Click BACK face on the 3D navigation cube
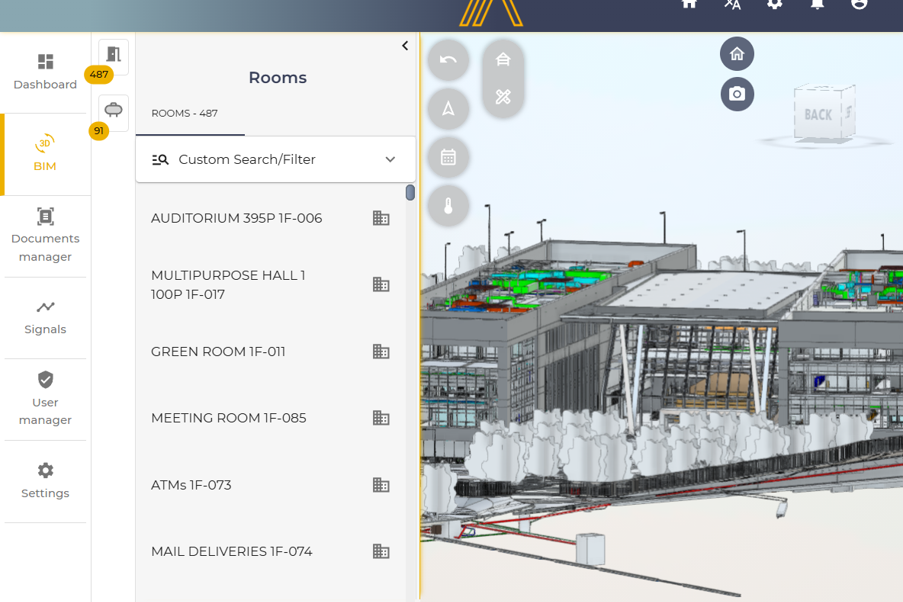The height and width of the screenshot is (602, 903). [820, 115]
